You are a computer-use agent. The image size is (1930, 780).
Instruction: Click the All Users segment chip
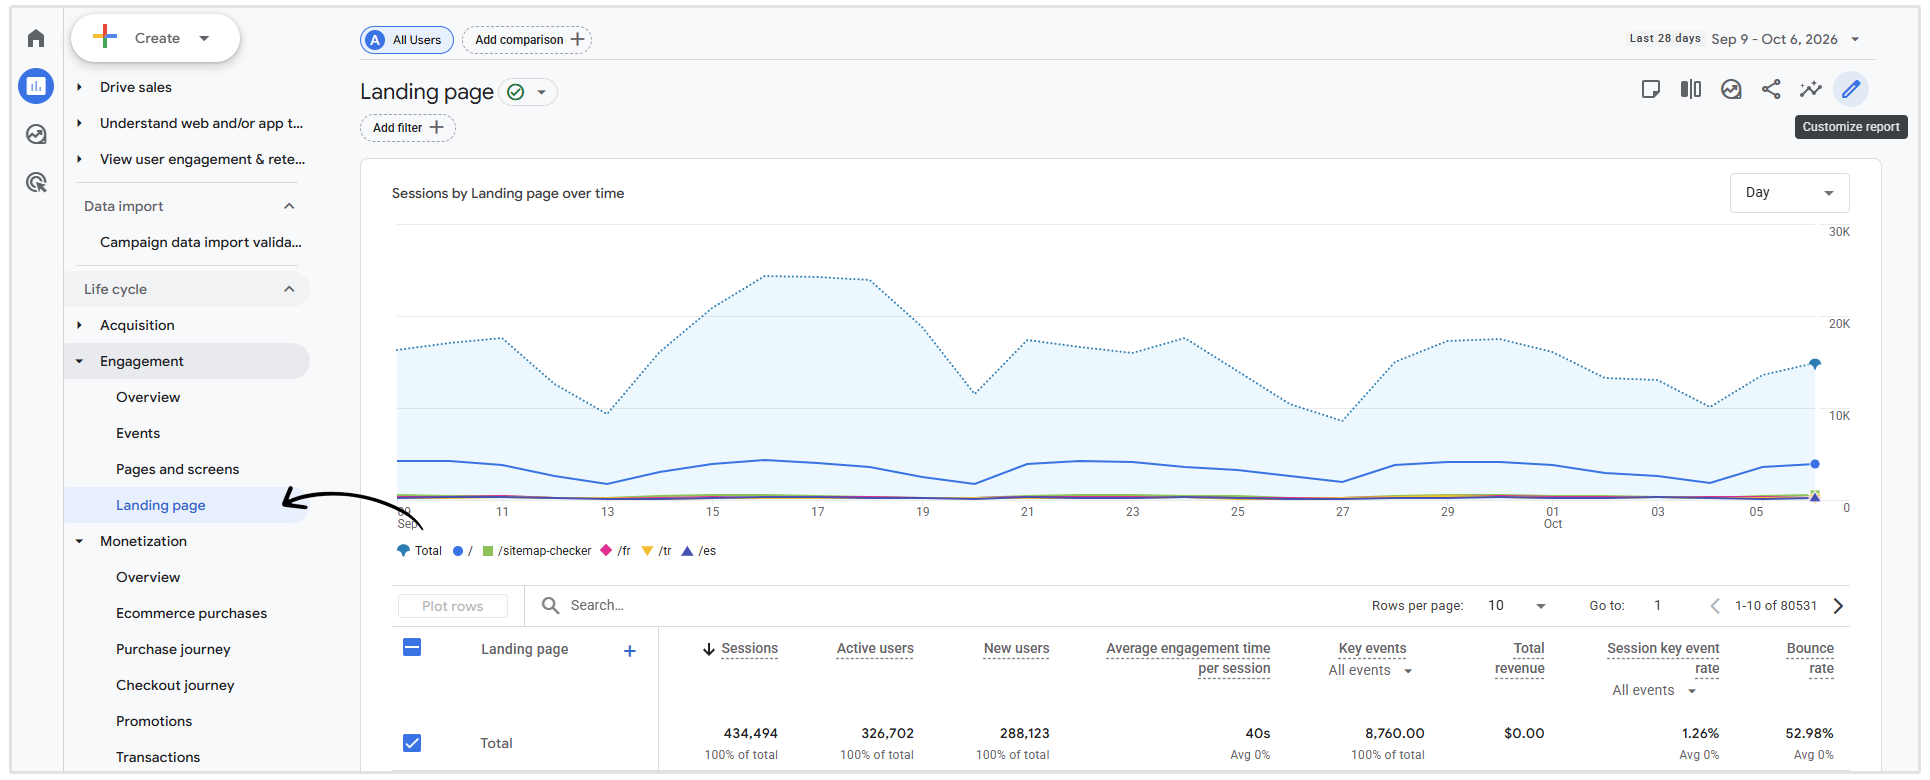point(407,40)
